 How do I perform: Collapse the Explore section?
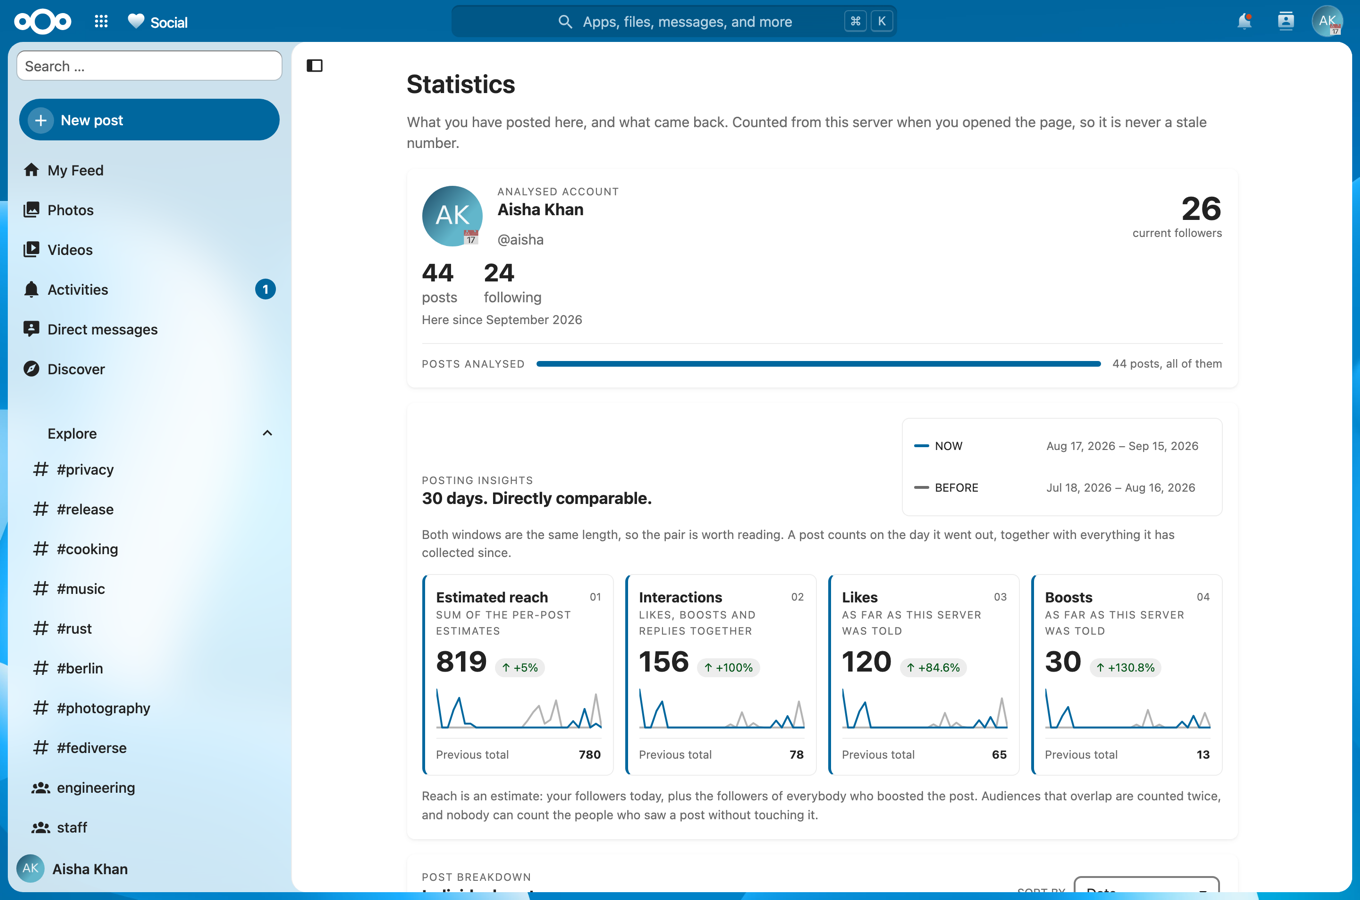[x=267, y=433]
